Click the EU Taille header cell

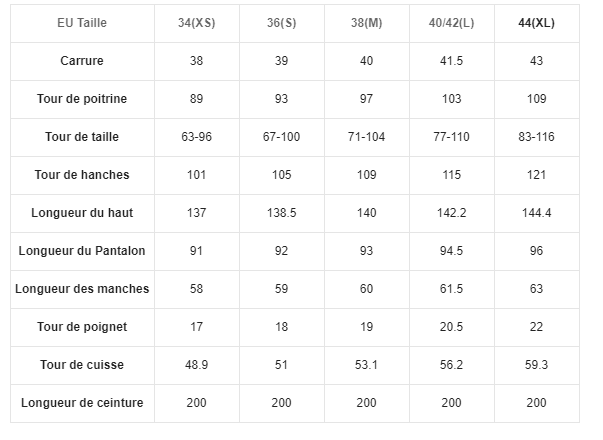coord(82,23)
